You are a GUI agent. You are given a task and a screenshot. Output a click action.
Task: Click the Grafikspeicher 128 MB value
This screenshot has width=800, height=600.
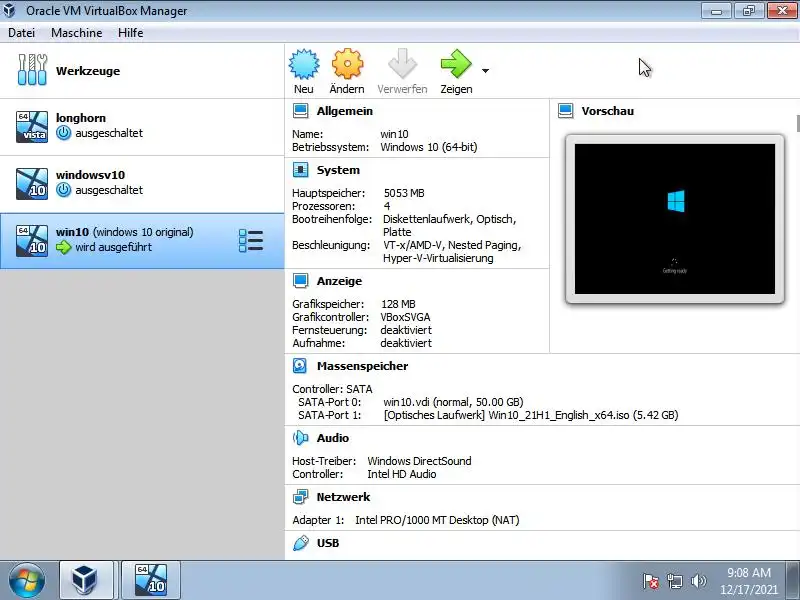click(398, 304)
